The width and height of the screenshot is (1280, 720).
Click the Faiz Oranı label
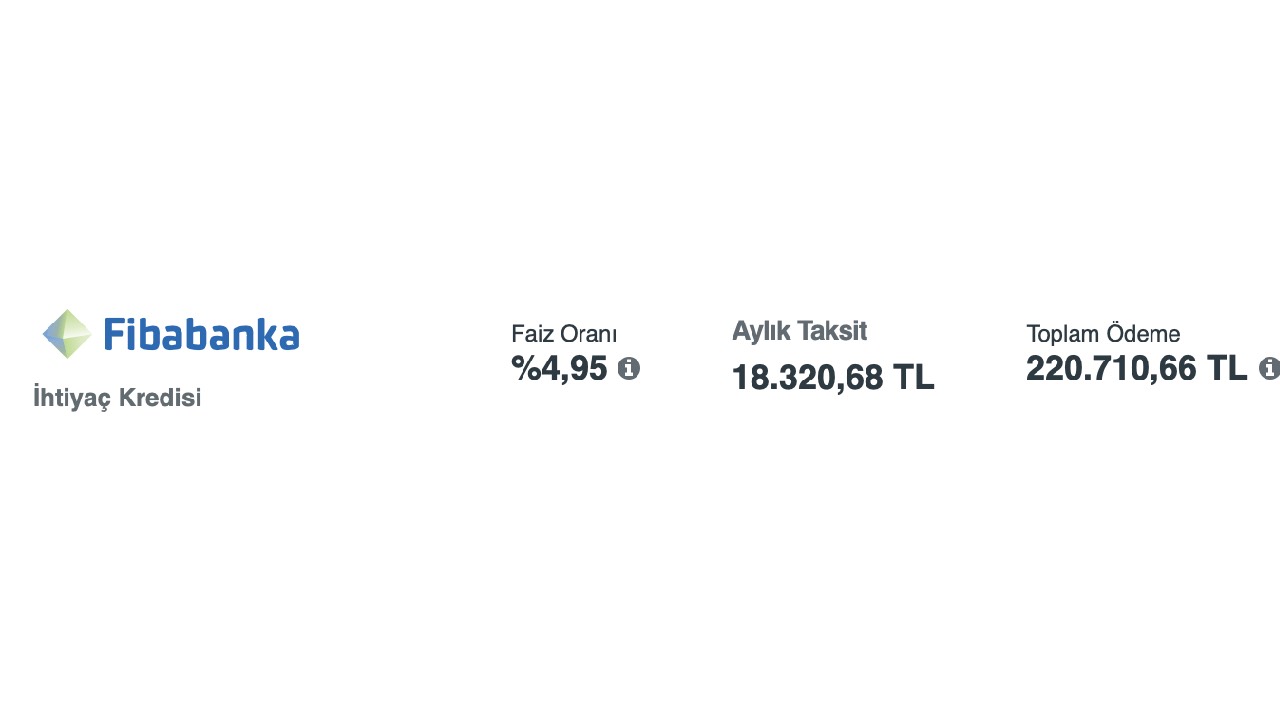click(564, 334)
